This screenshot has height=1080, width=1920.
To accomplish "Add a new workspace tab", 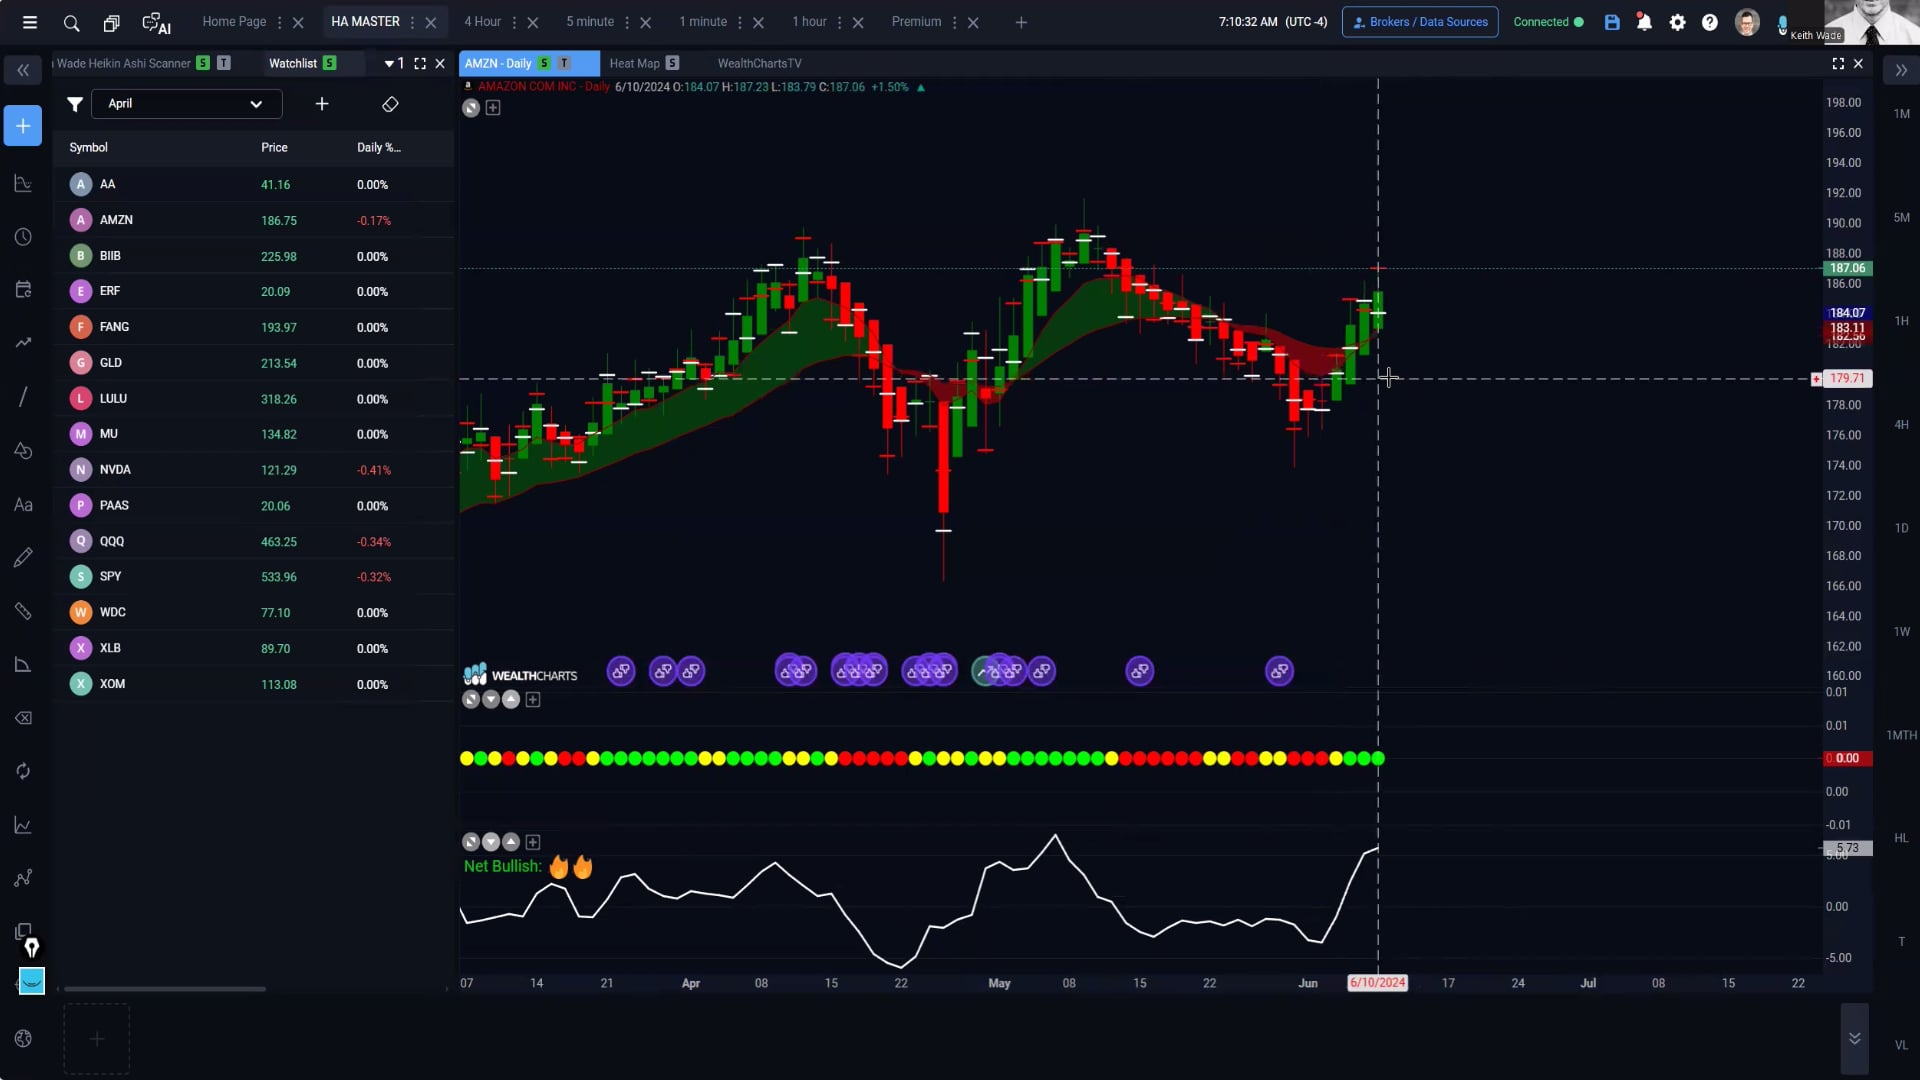I will (x=1021, y=22).
